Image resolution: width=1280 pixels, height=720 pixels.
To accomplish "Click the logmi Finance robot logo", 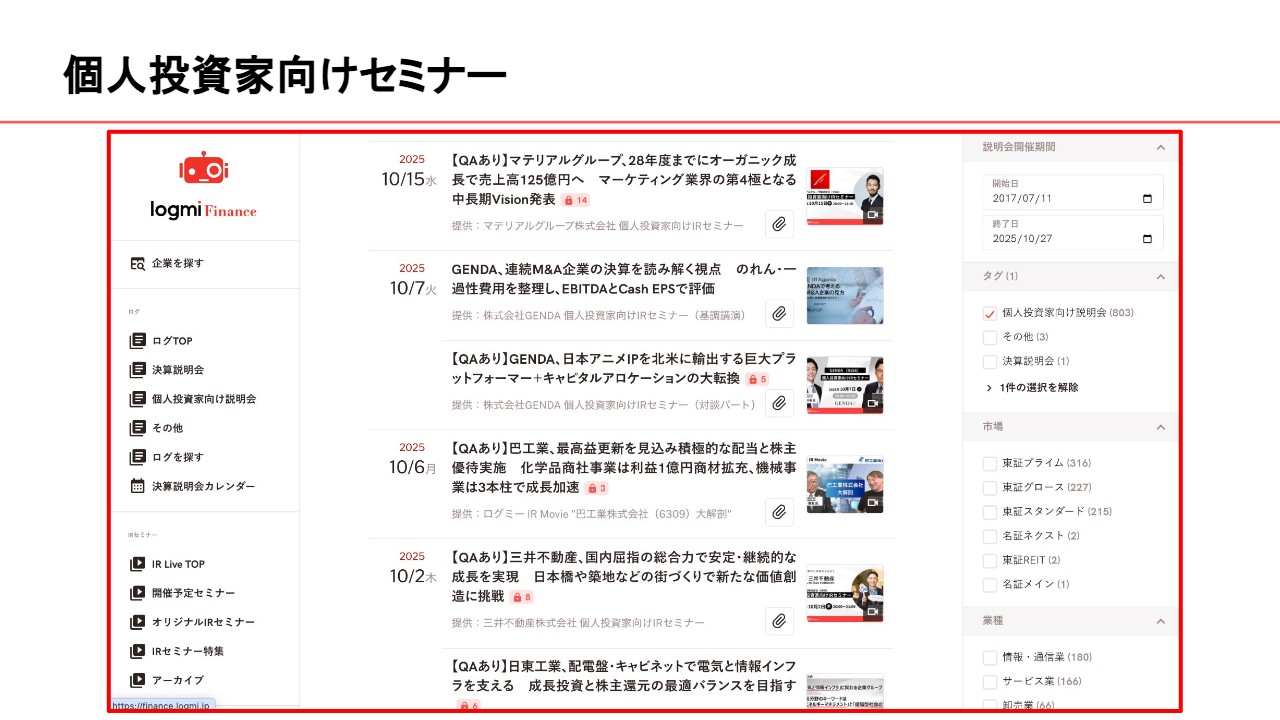I will (204, 170).
